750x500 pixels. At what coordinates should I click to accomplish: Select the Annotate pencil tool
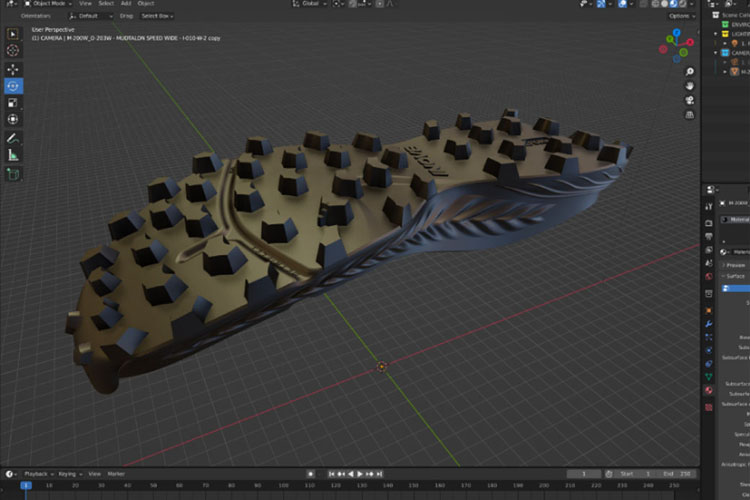click(13, 138)
